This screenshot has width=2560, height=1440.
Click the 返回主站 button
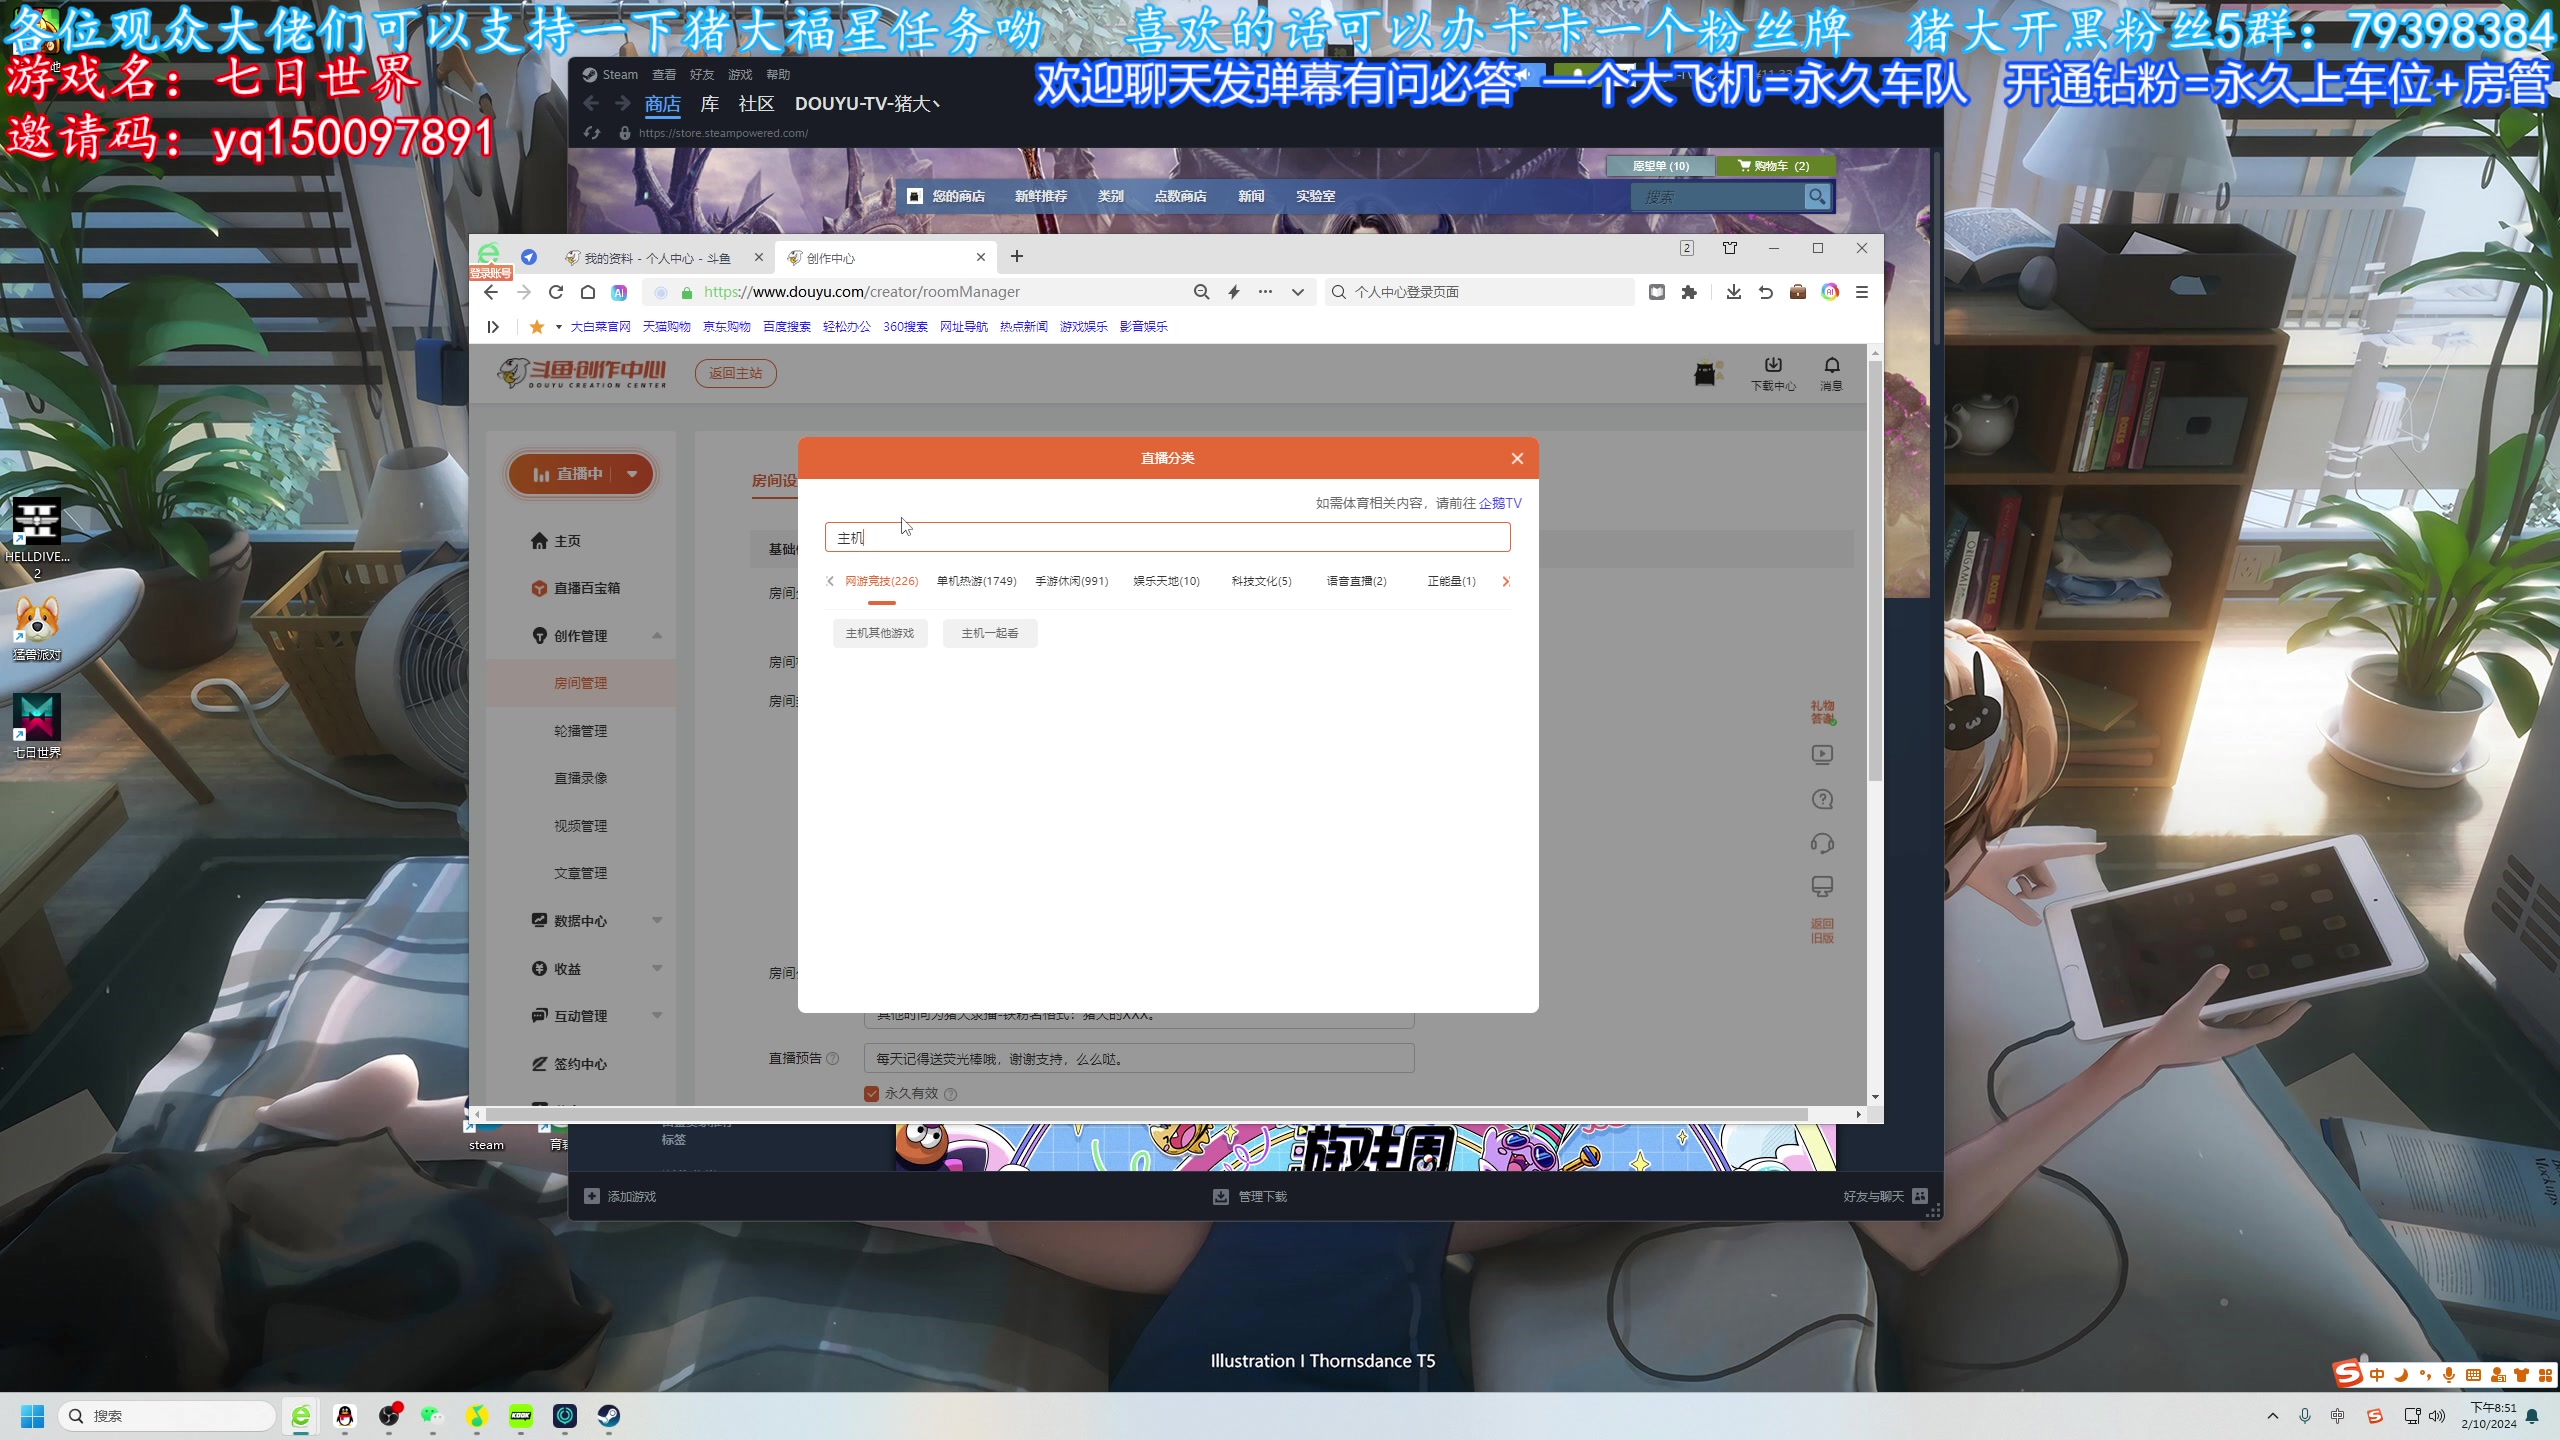pyautogui.click(x=736, y=373)
